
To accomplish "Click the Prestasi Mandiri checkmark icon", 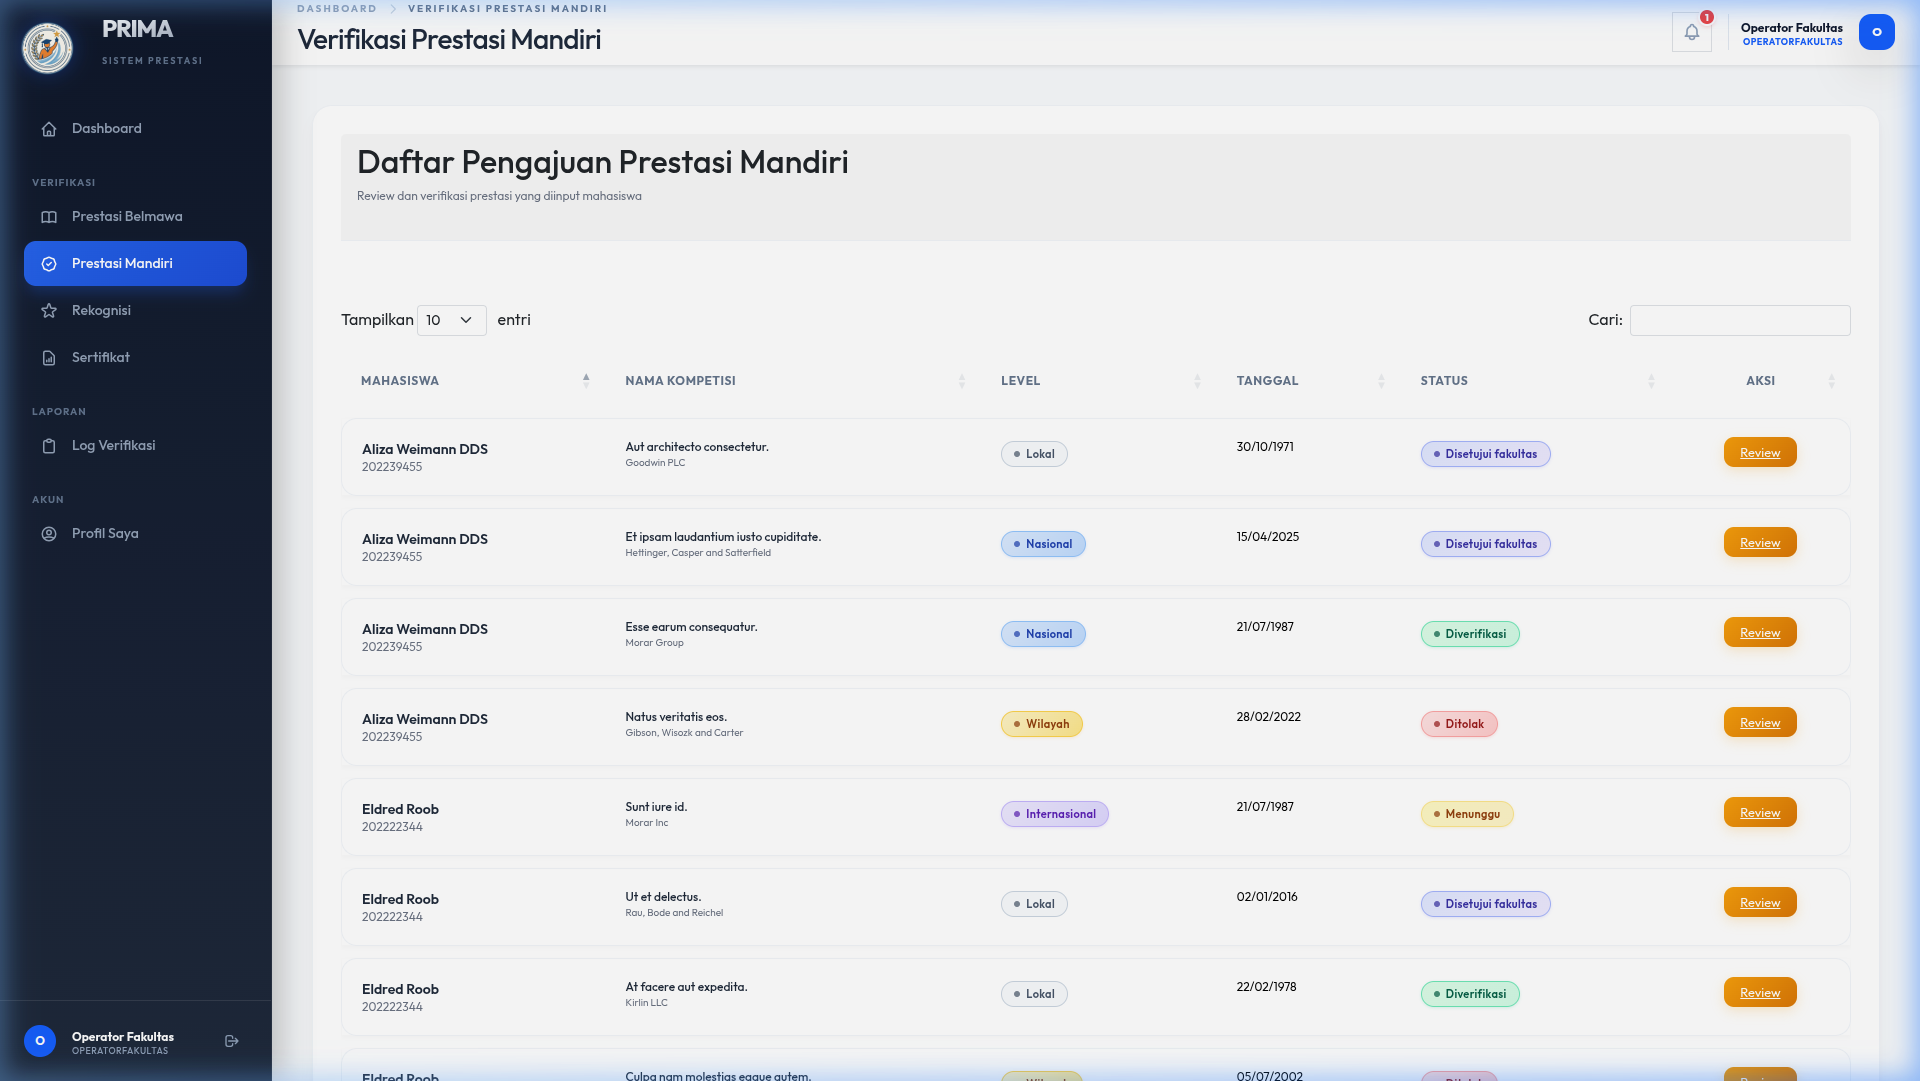I will coord(49,263).
